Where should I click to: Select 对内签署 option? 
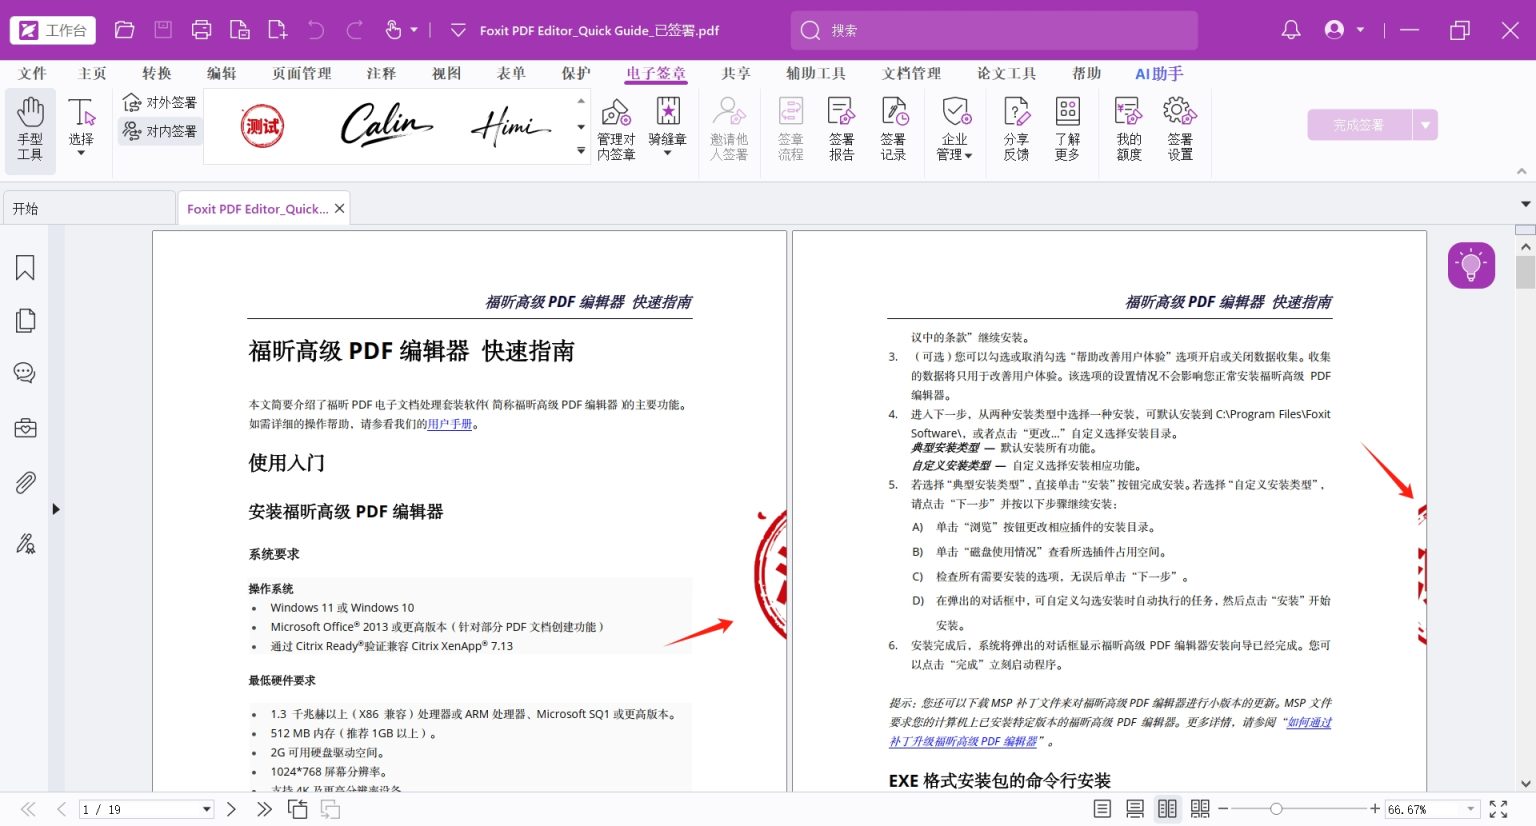point(160,131)
